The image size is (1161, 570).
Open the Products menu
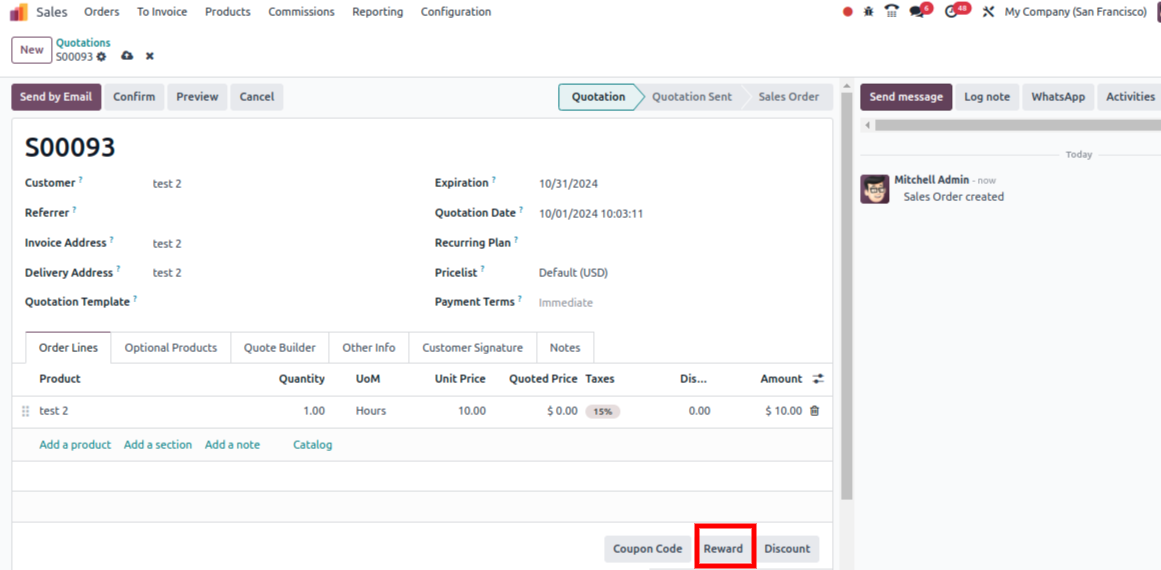coord(228,12)
